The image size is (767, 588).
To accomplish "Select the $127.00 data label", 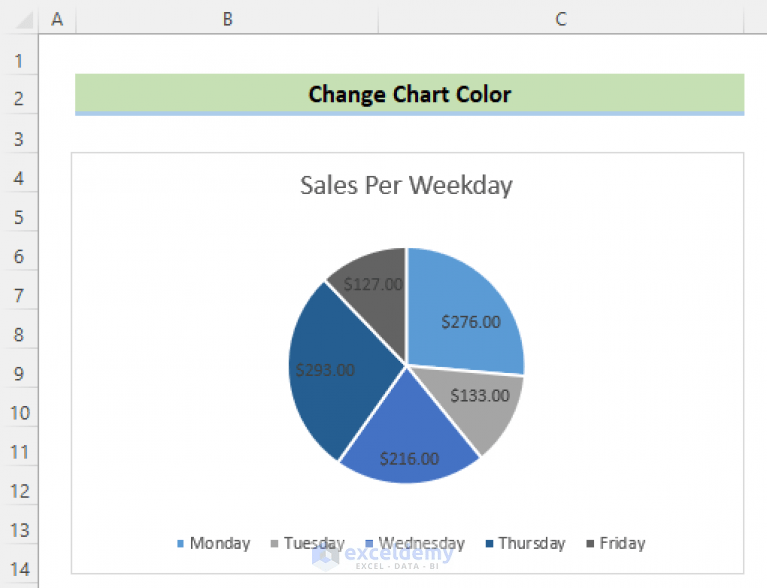I will pyautogui.click(x=373, y=284).
